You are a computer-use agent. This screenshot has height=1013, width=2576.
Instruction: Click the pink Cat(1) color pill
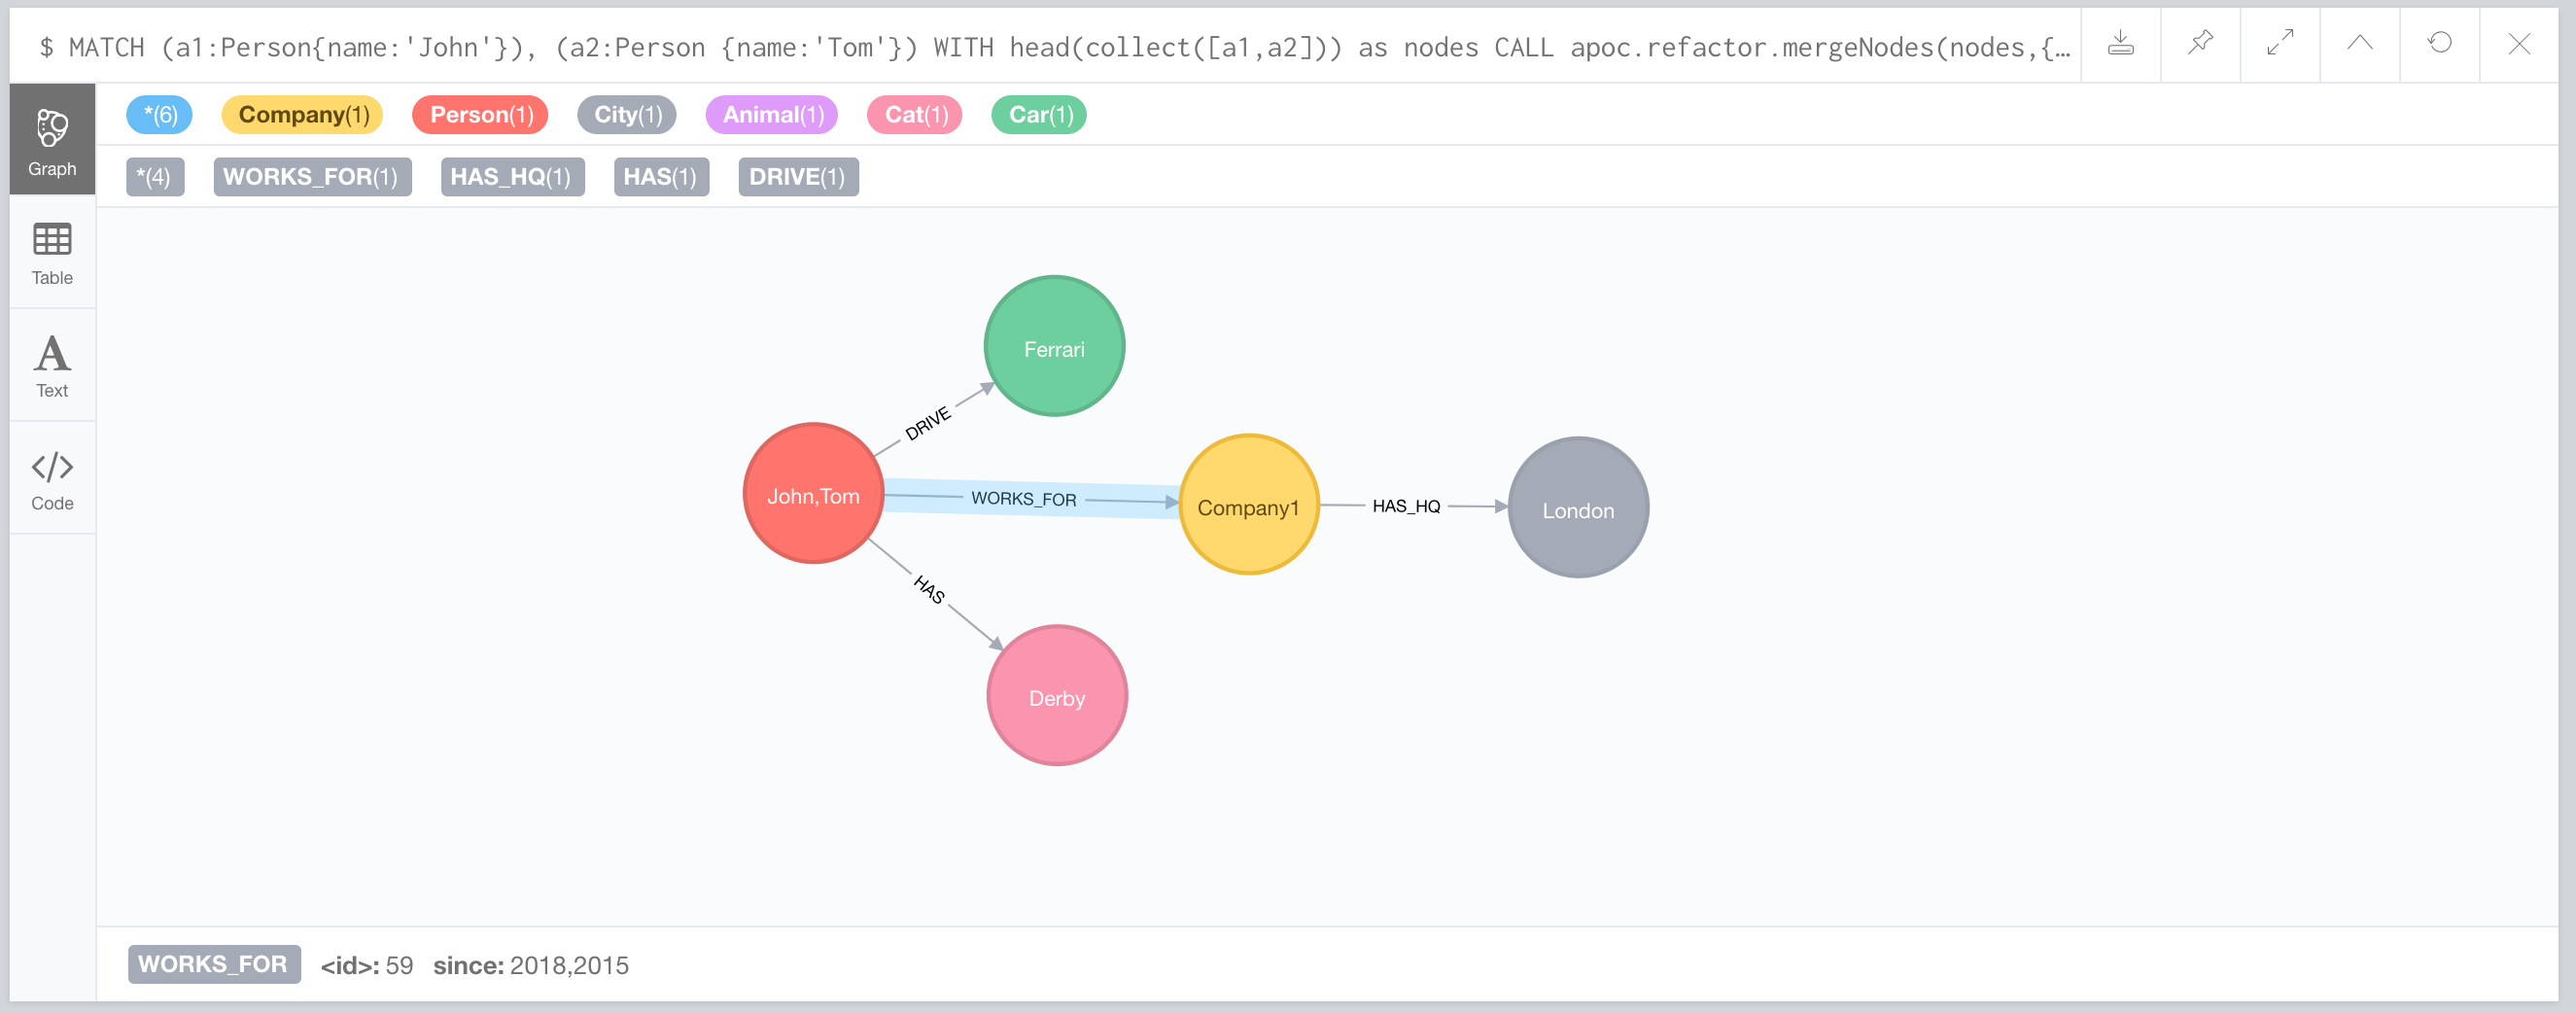pos(913,114)
